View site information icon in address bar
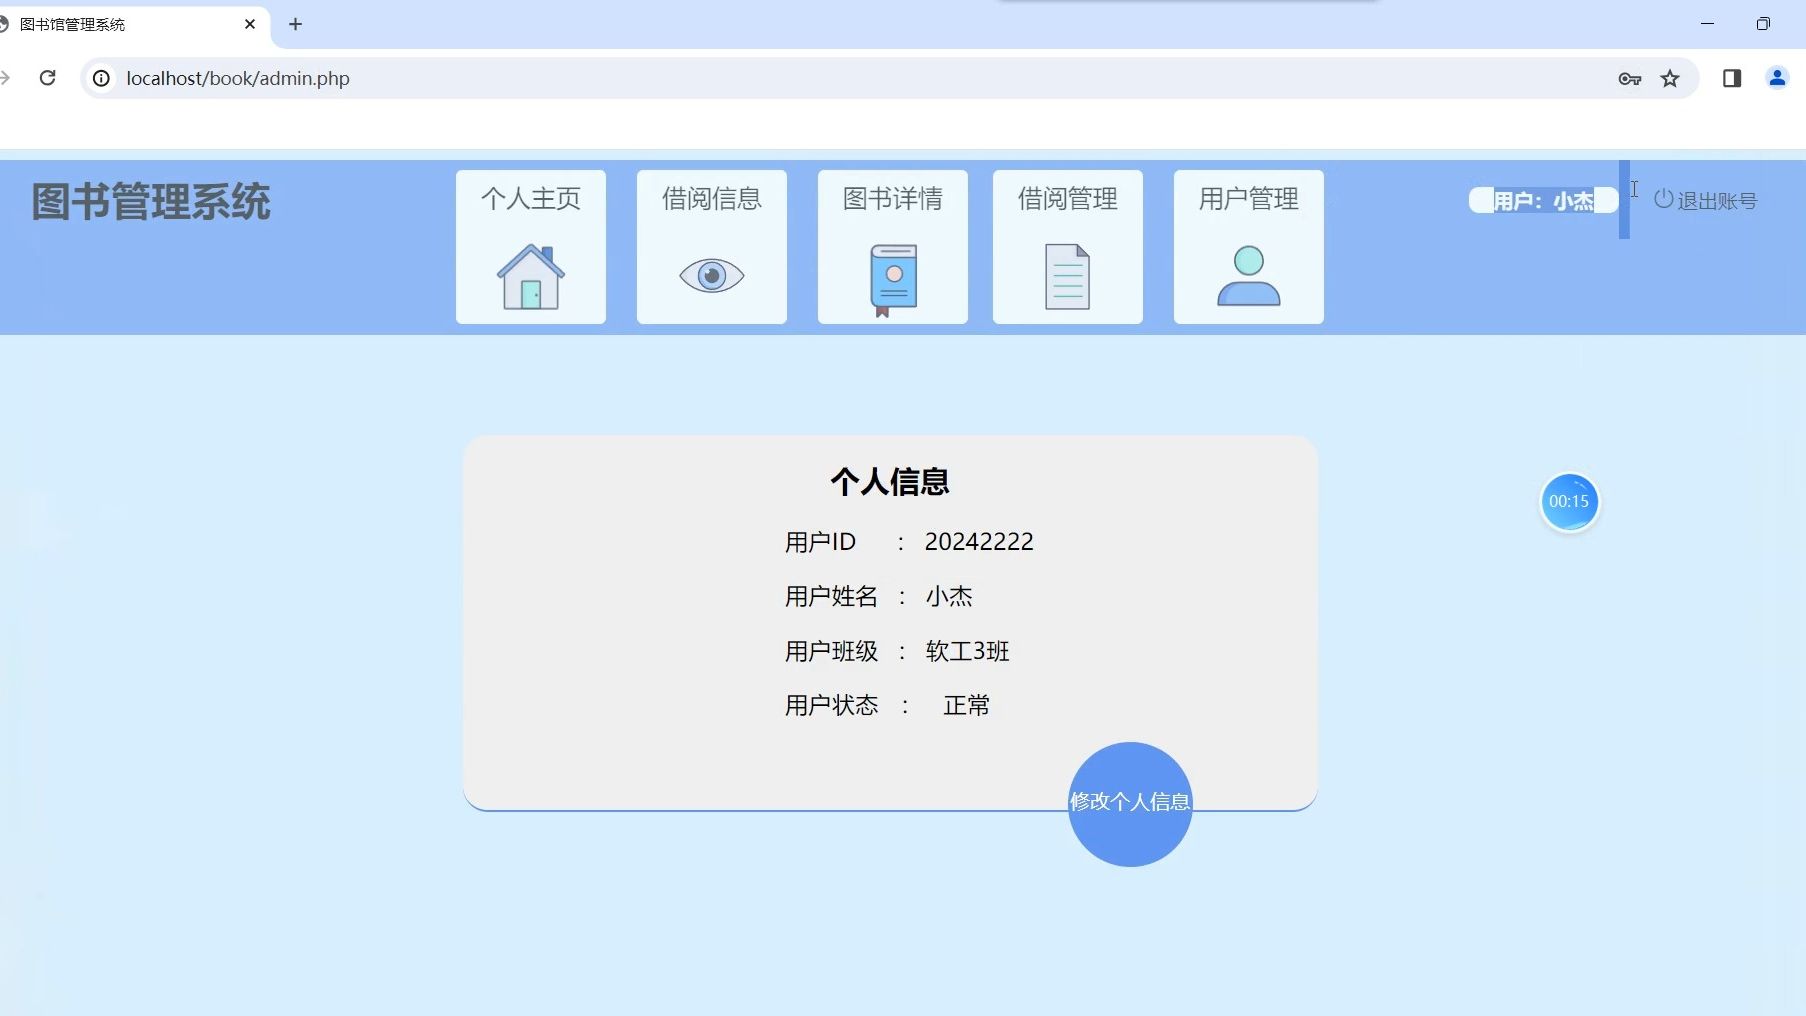1806x1016 pixels. point(102,78)
